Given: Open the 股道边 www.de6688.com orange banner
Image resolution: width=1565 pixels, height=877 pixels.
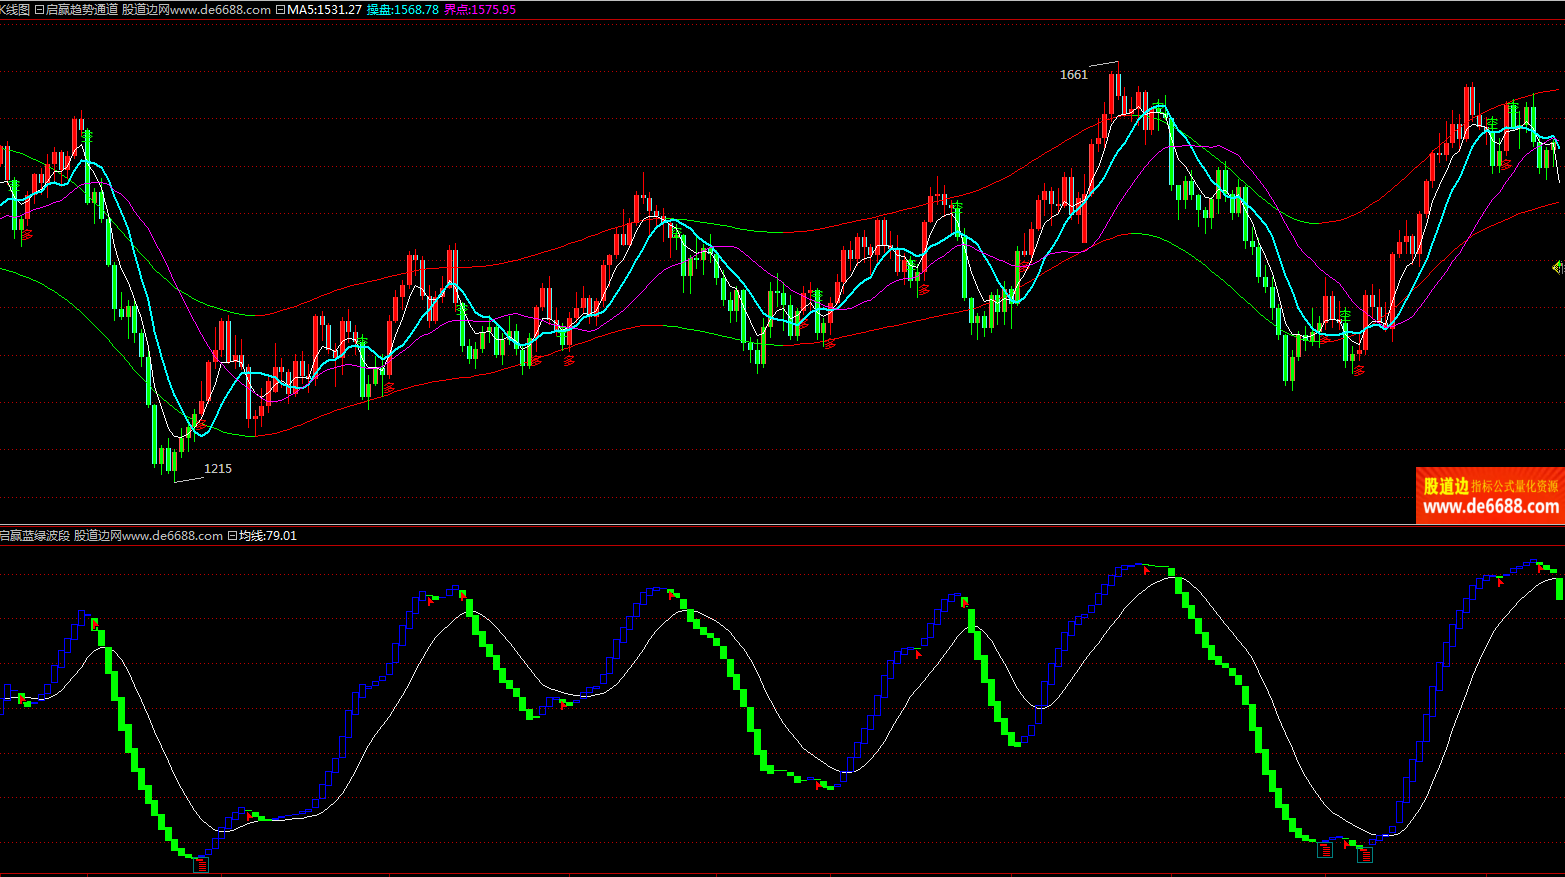Looking at the screenshot, I should (1490, 496).
